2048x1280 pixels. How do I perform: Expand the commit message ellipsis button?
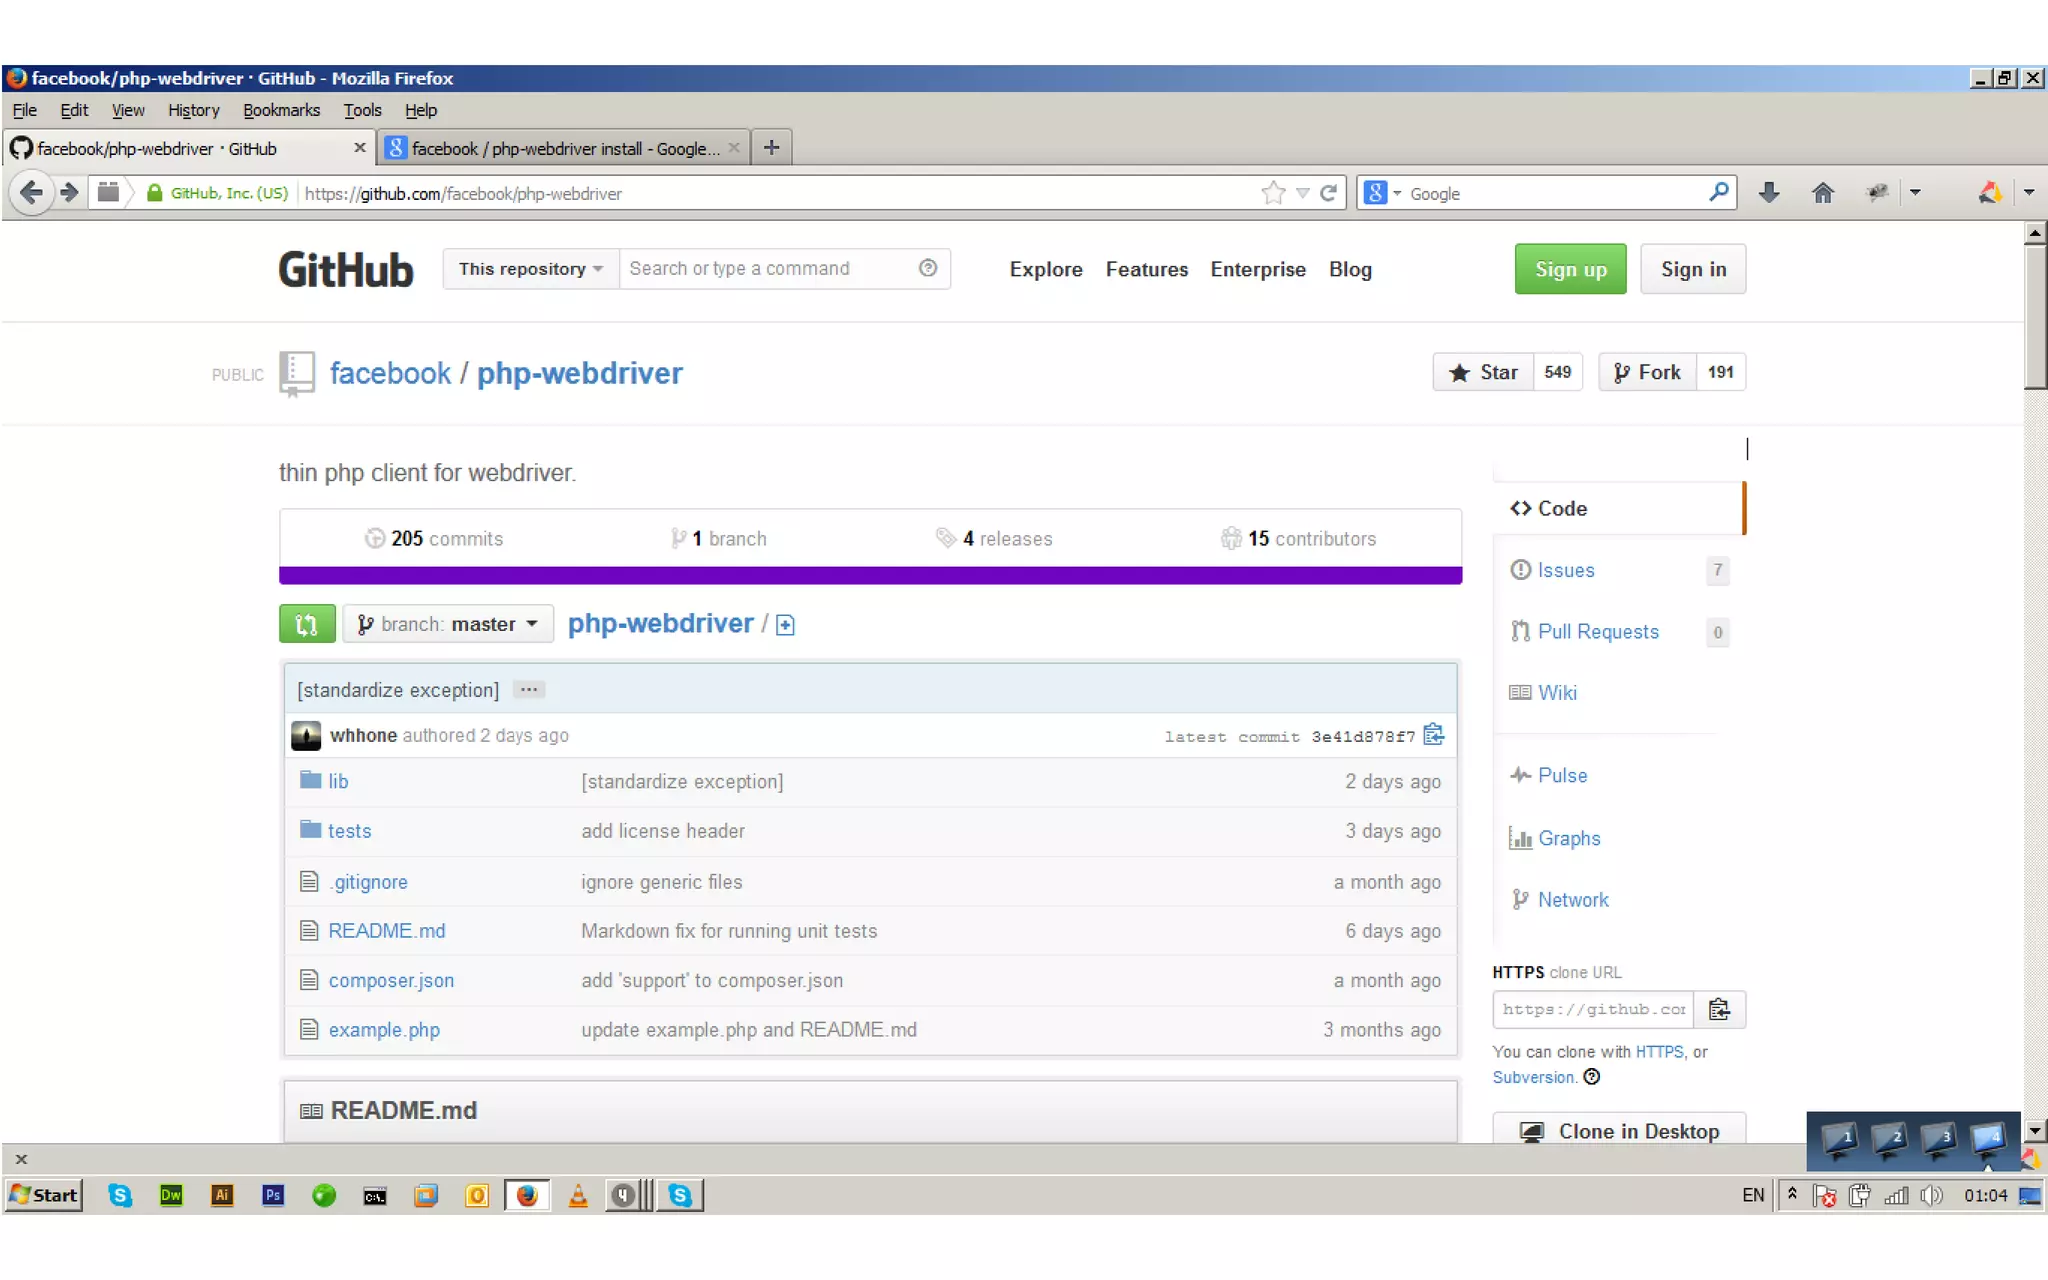click(x=529, y=690)
